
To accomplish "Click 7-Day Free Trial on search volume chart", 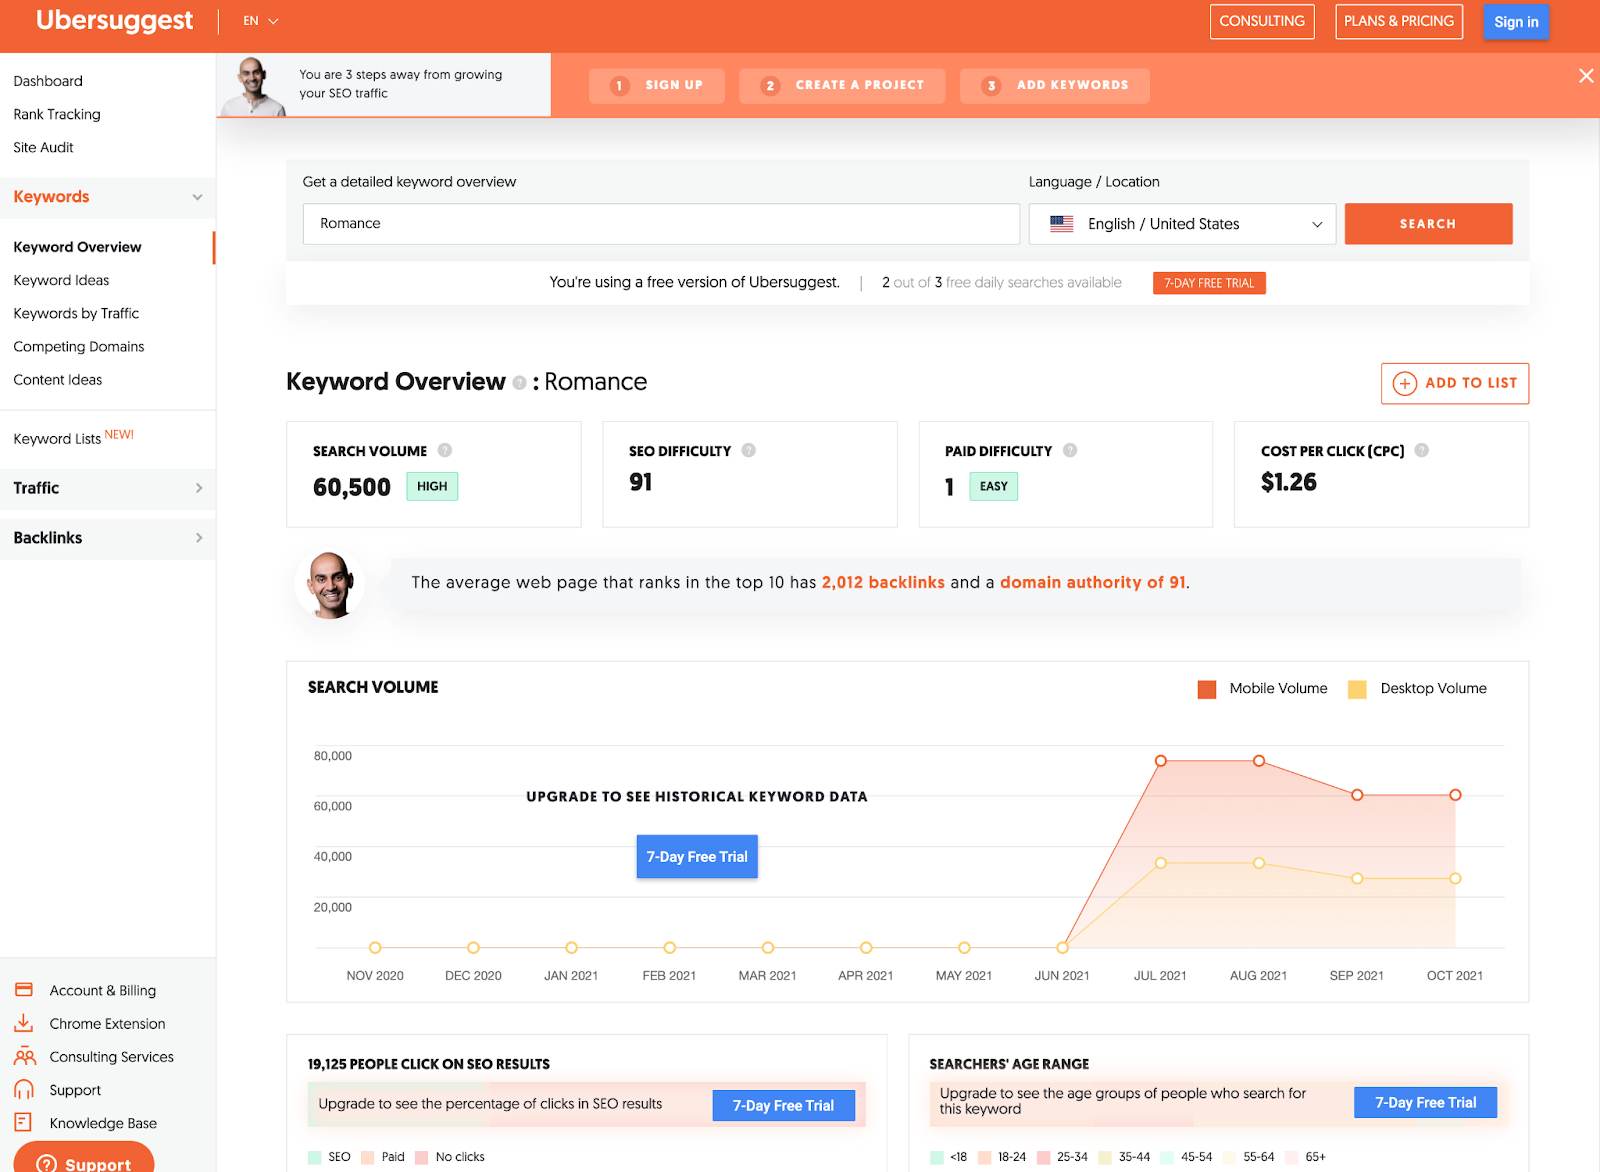I will point(697,857).
